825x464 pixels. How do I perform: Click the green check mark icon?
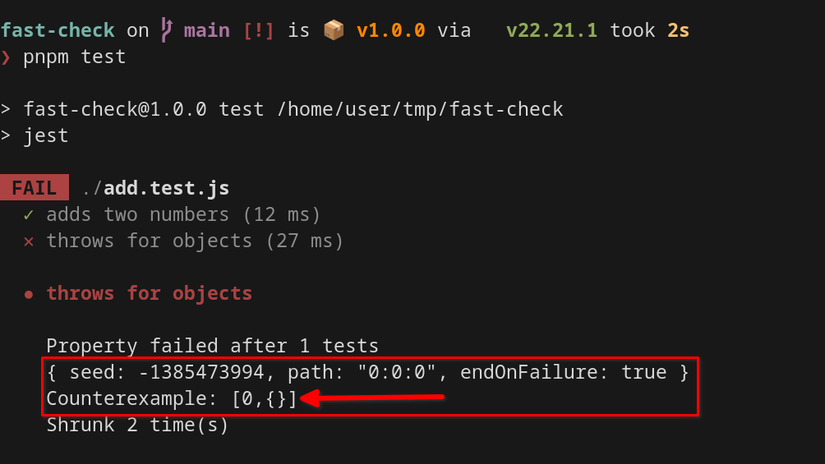coord(29,215)
